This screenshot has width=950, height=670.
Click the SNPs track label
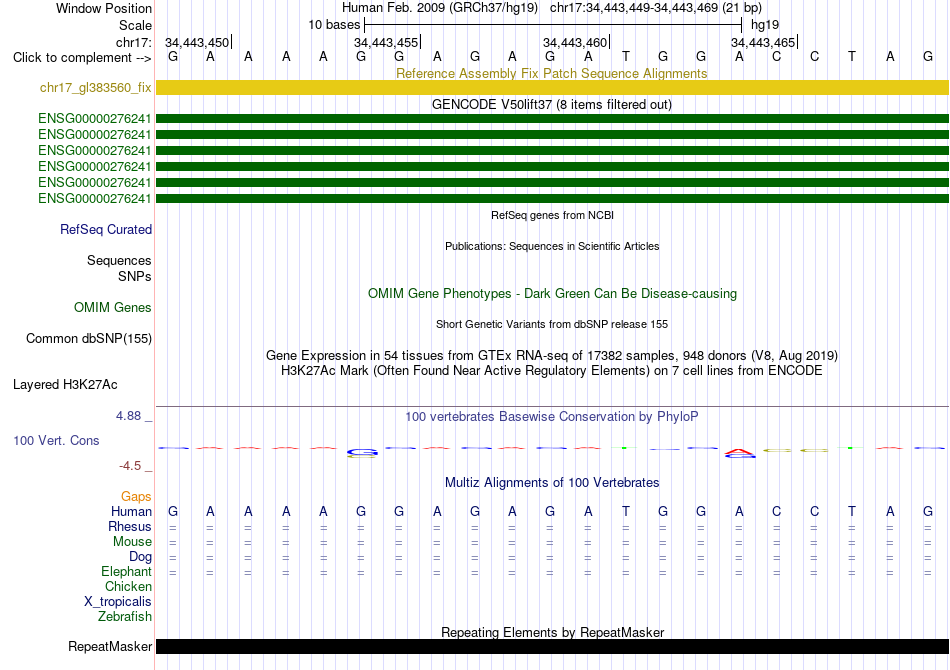pyautogui.click(x=135, y=276)
